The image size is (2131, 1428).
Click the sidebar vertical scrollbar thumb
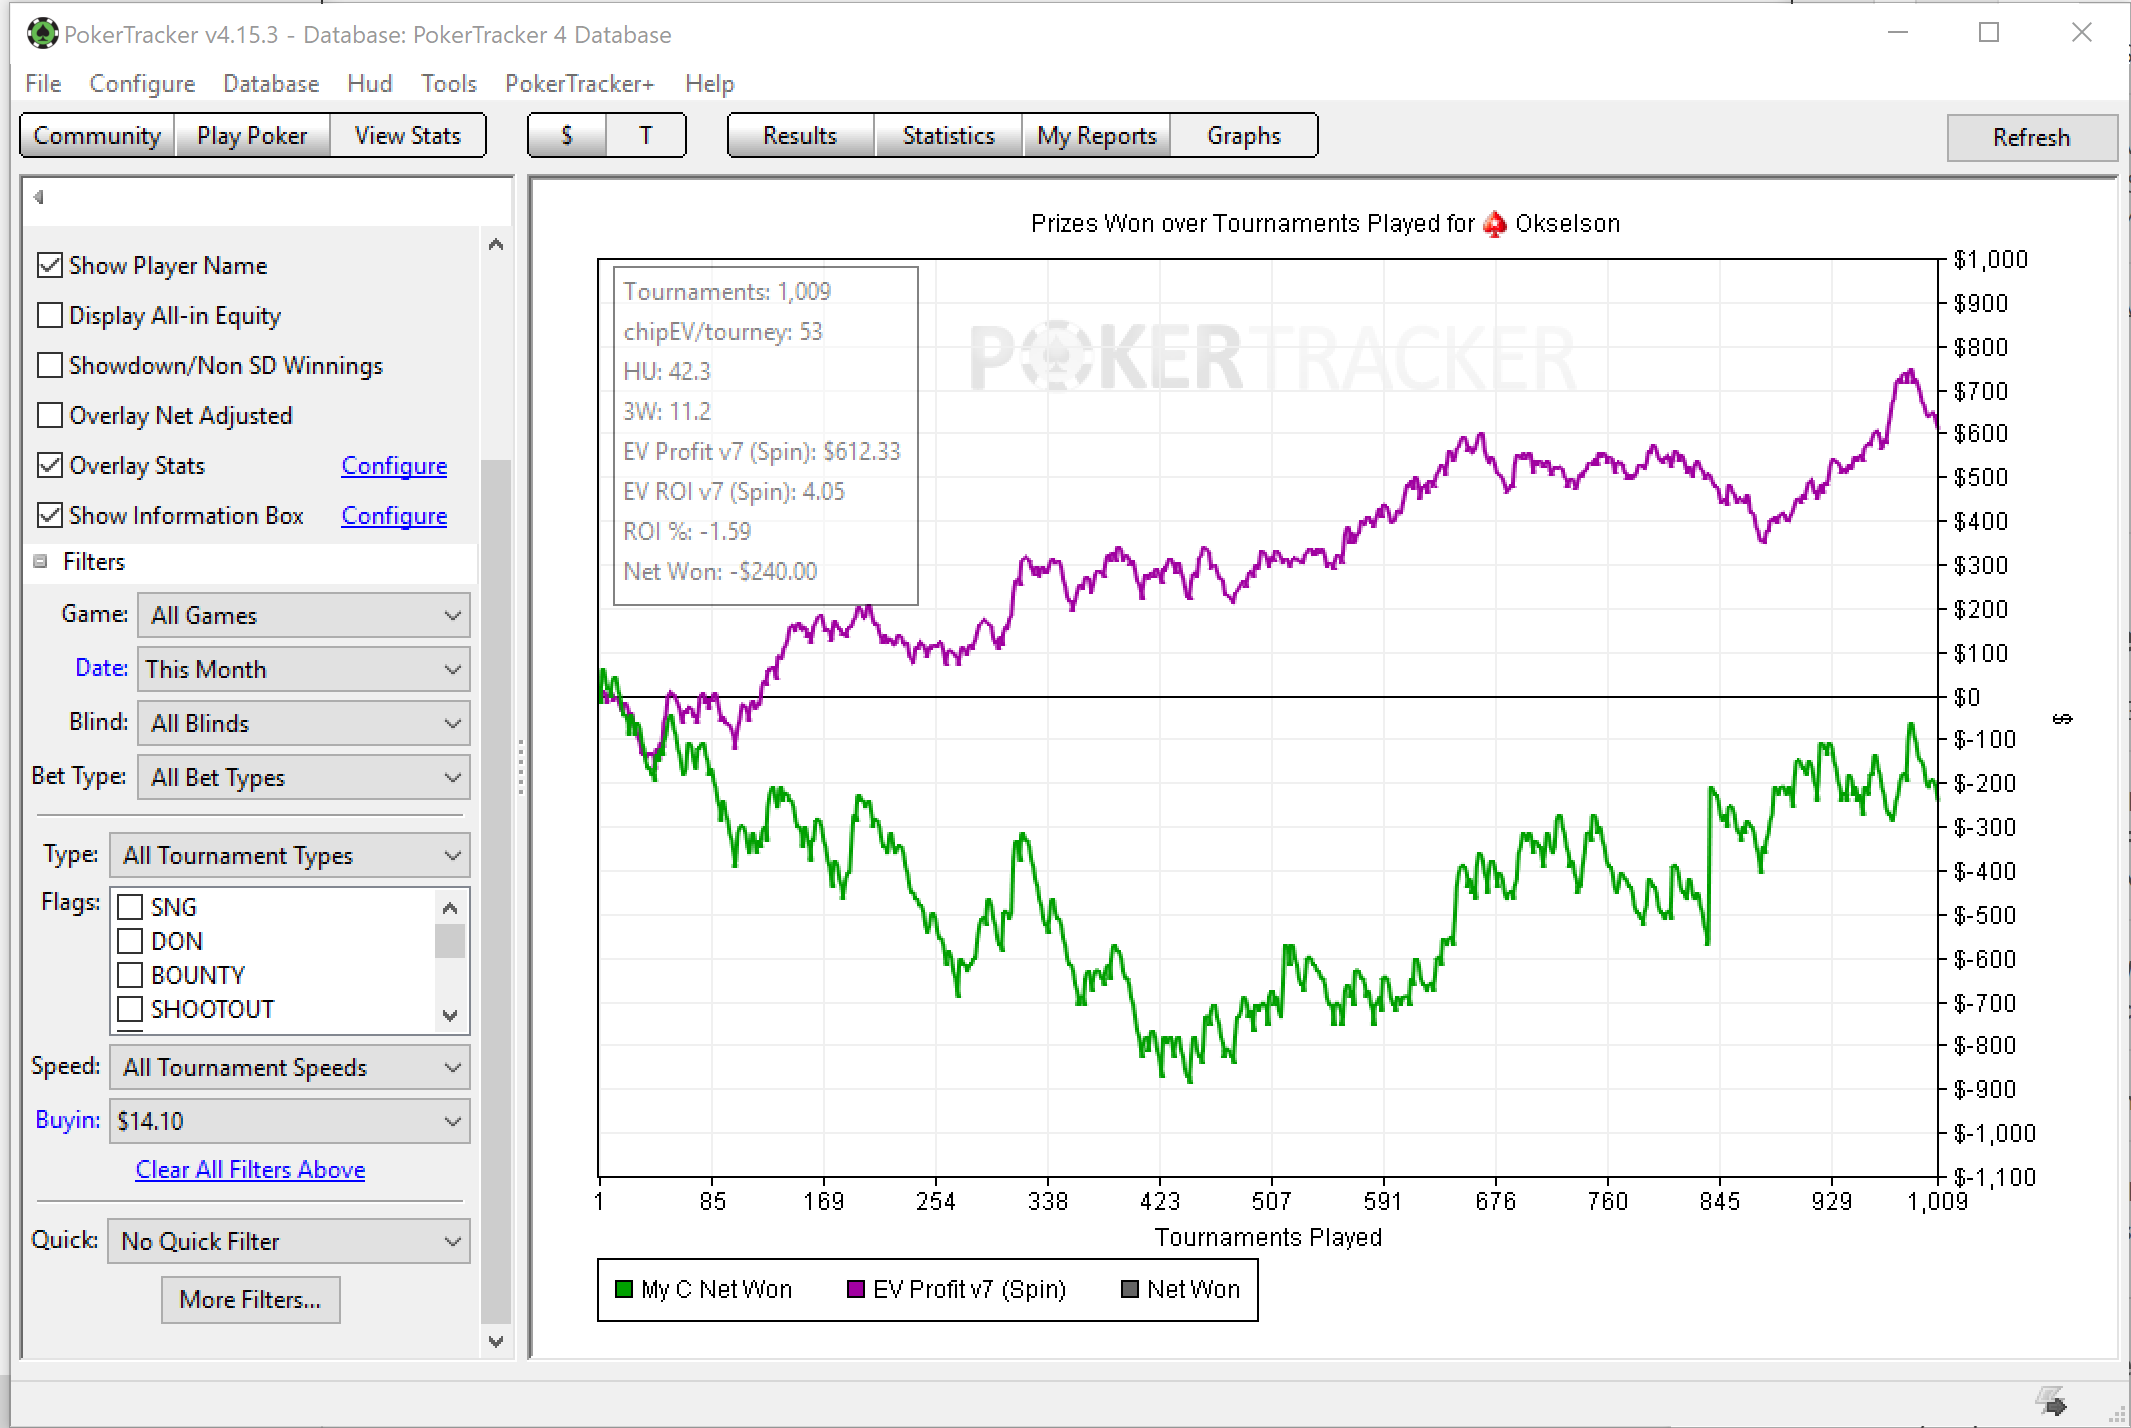click(496, 890)
